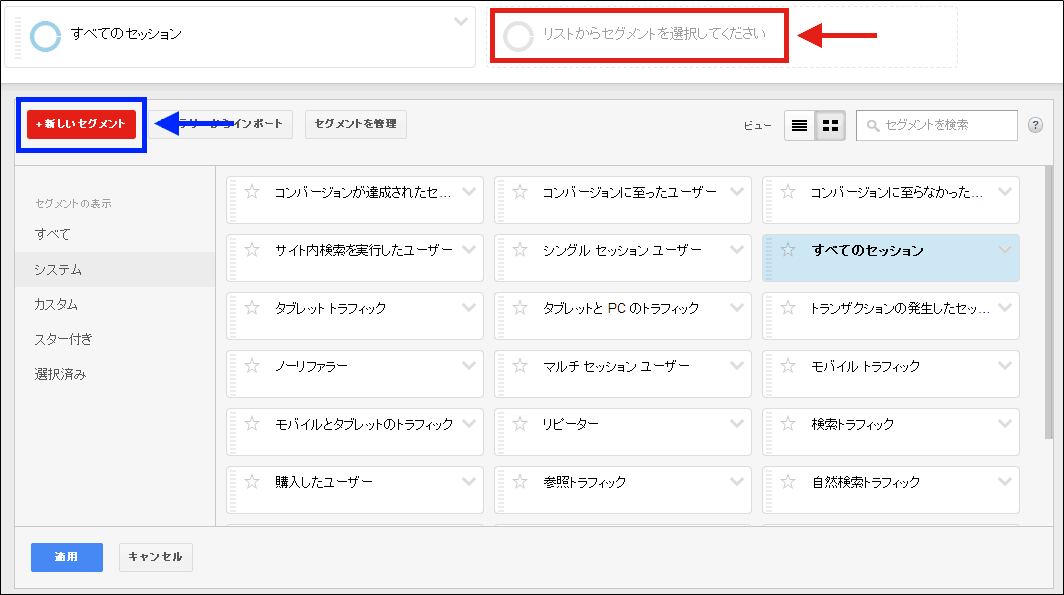Open dropdown on マルチ セッション ユーザー tile
Viewport: 1064px width, 595px height.
tap(737, 366)
